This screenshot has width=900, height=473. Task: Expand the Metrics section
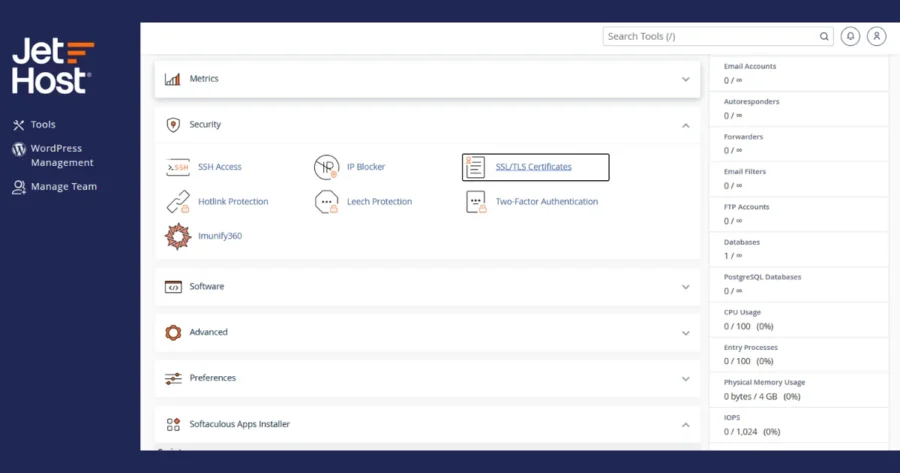pos(427,79)
